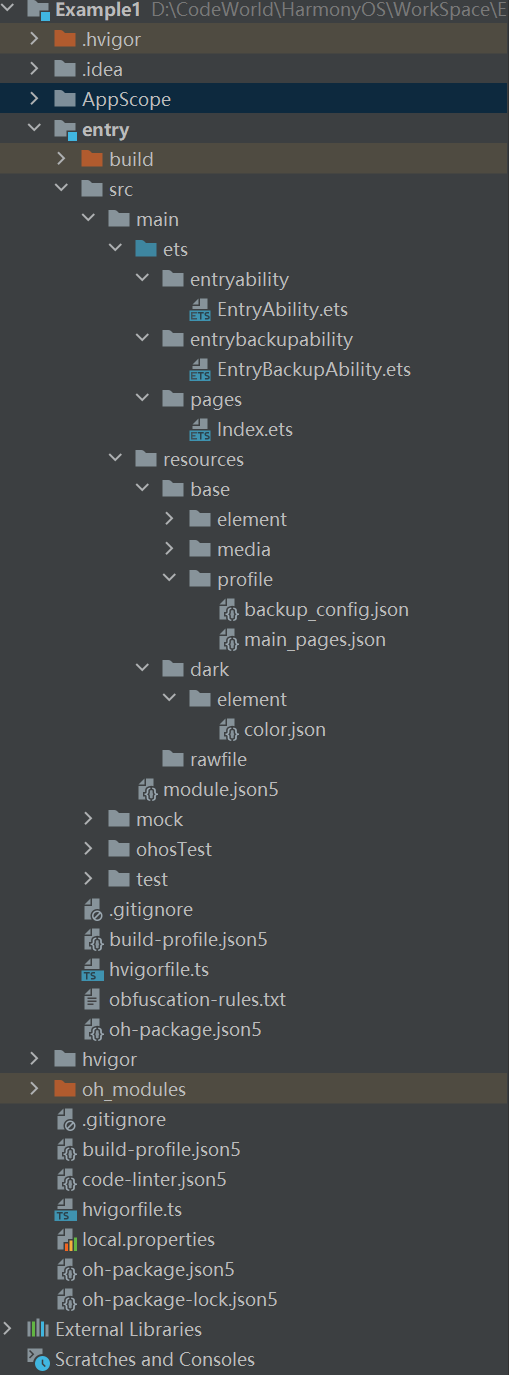The height and width of the screenshot is (1375, 509).
Task: Click the local.properties file icon
Action: pyautogui.click(x=65, y=1240)
